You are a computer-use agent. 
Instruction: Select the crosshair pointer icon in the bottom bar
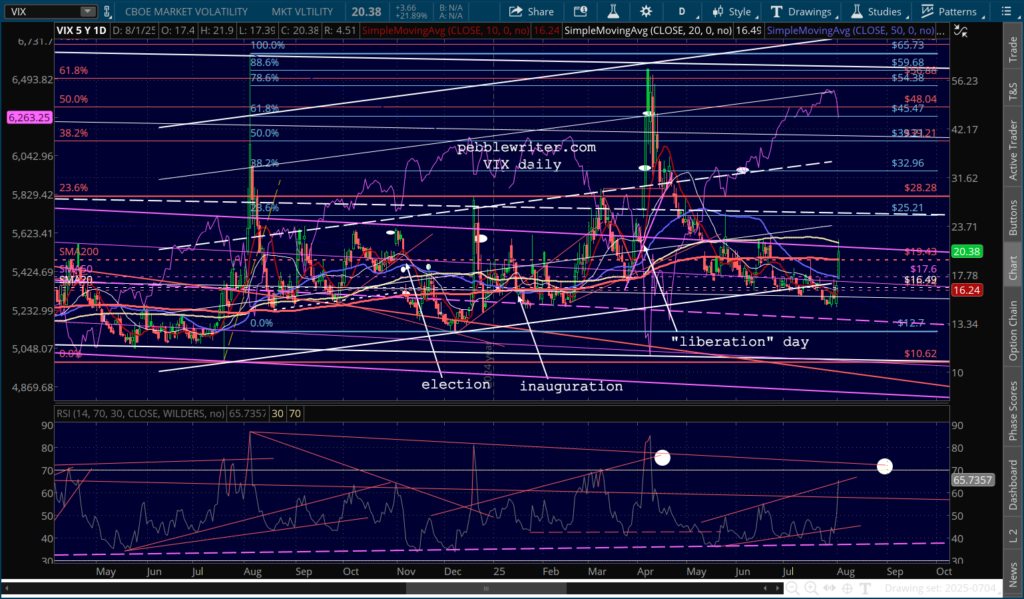pos(847,589)
